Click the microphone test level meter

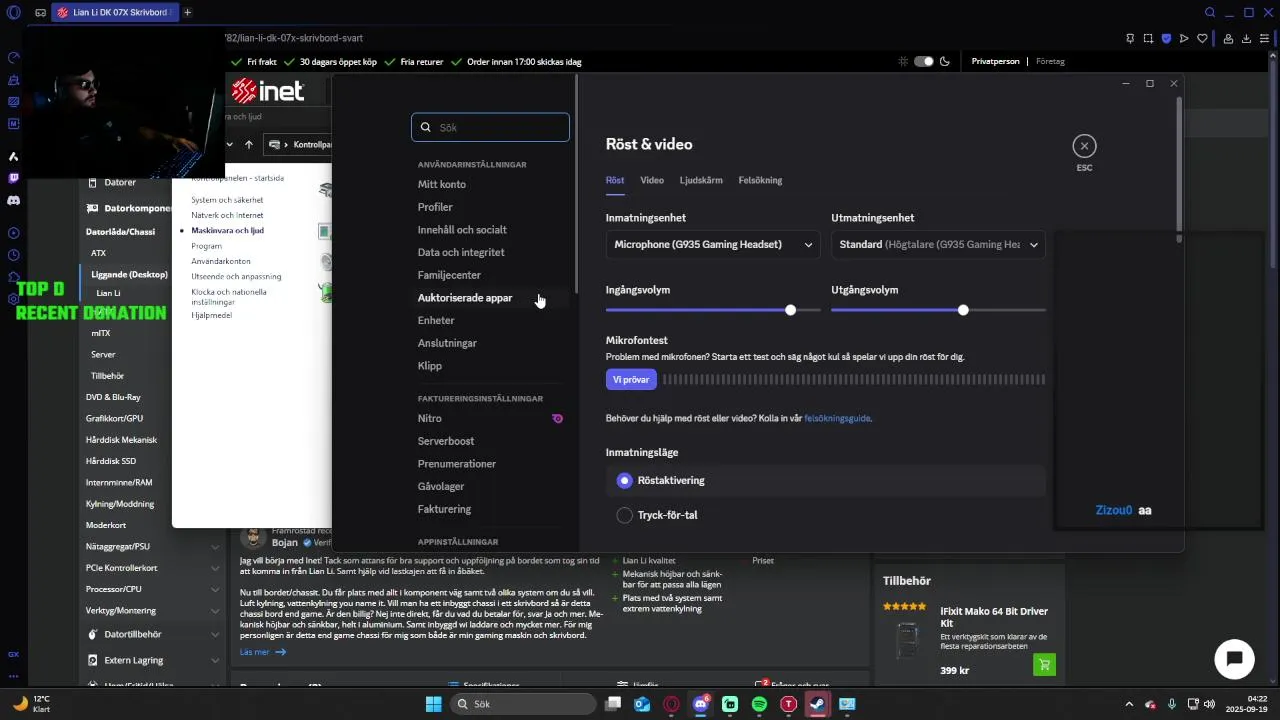coord(854,380)
